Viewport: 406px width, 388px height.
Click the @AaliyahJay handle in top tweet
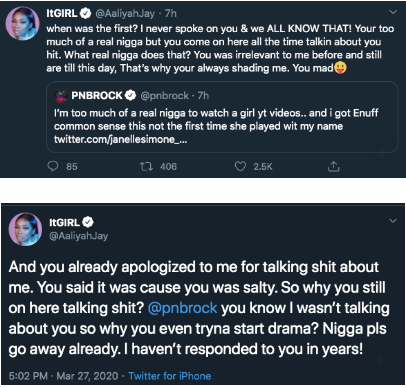click(125, 13)
